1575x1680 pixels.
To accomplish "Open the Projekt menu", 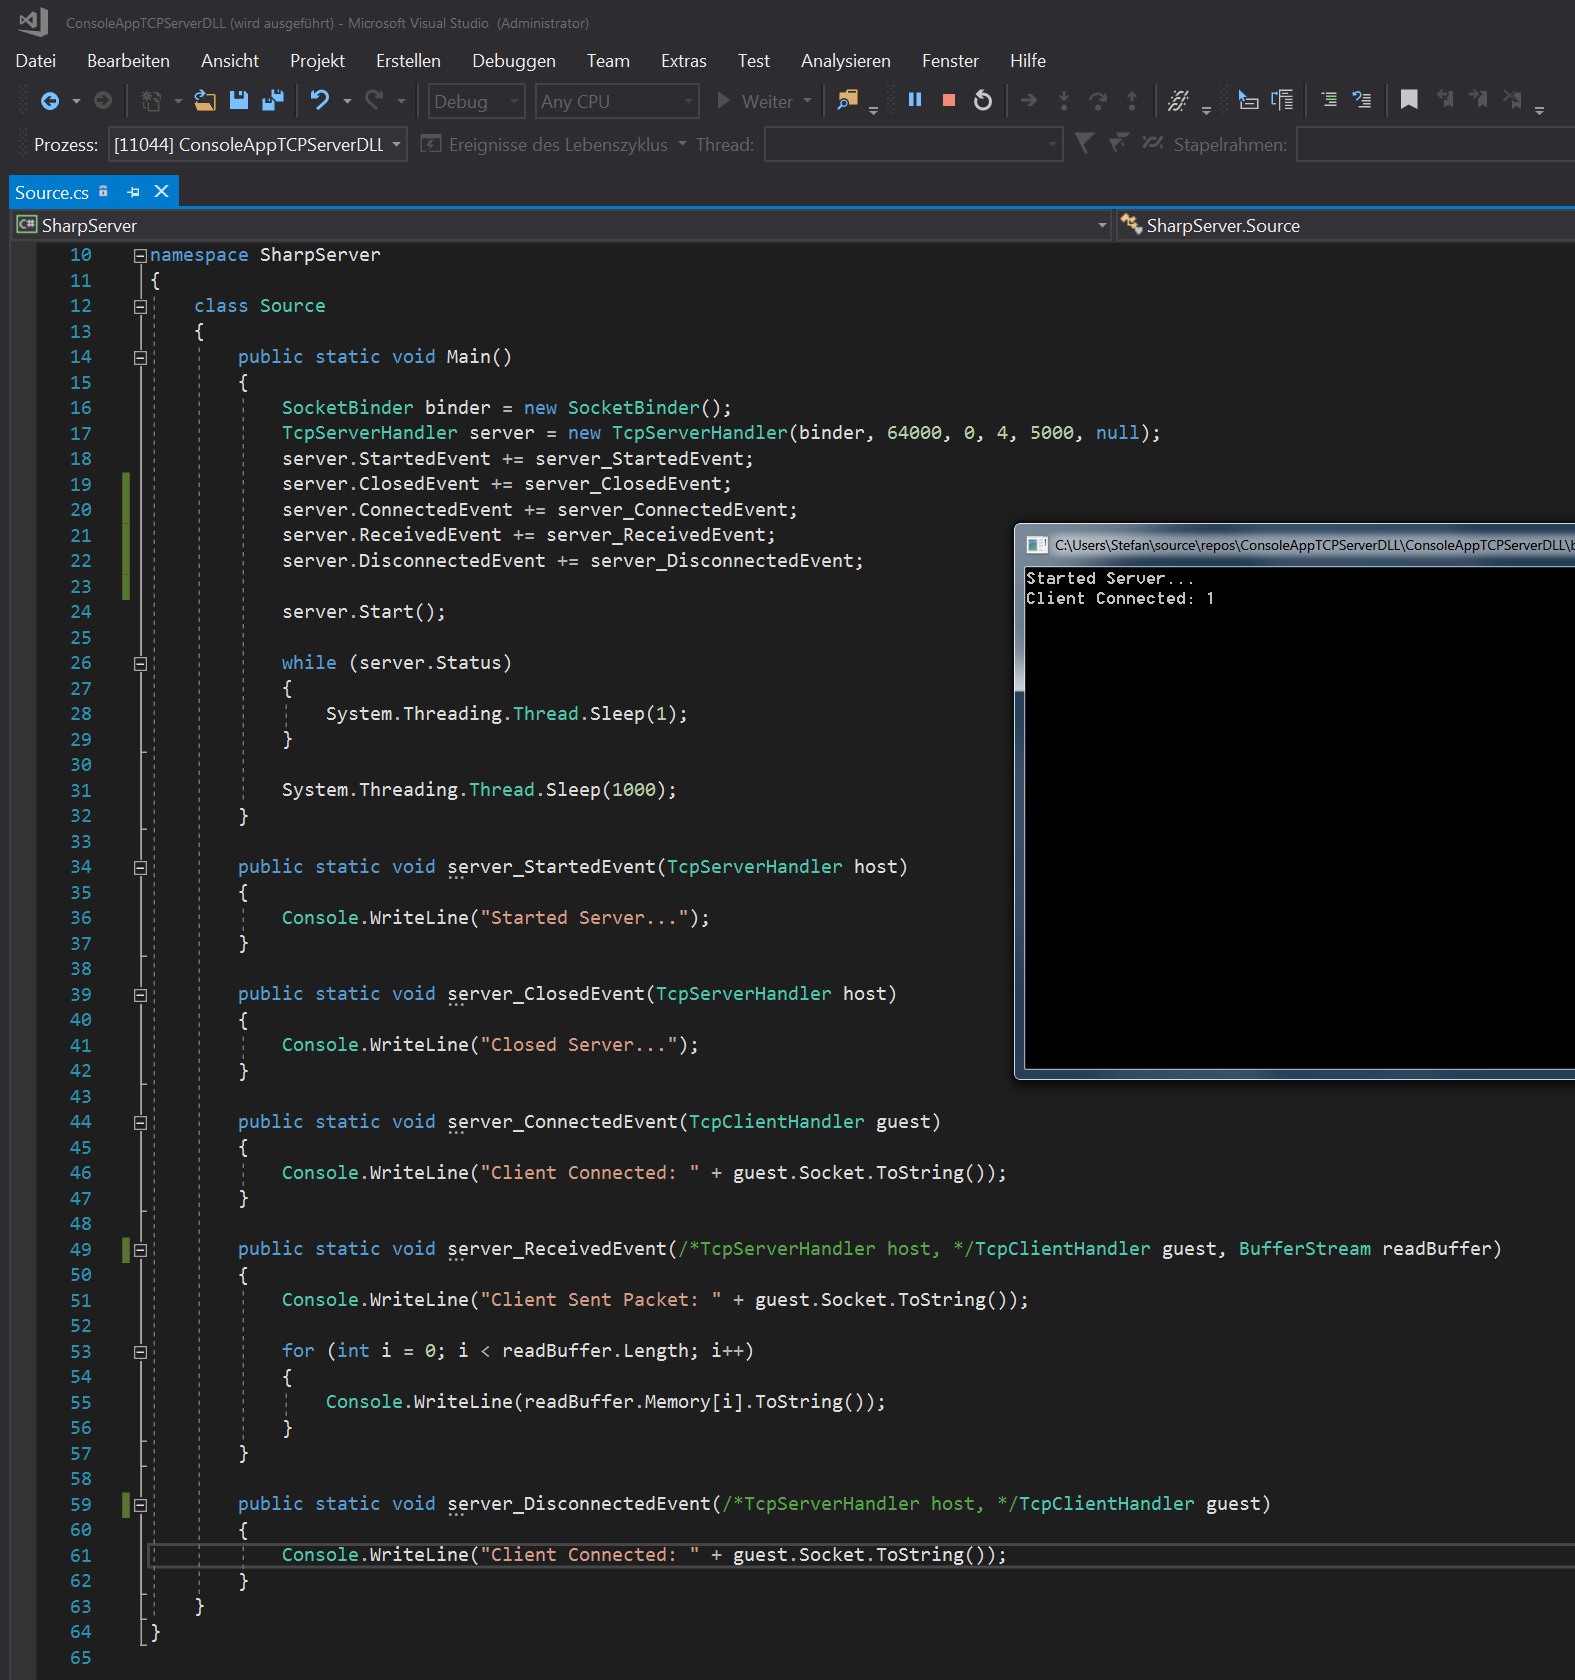I will tap(317, 61).
